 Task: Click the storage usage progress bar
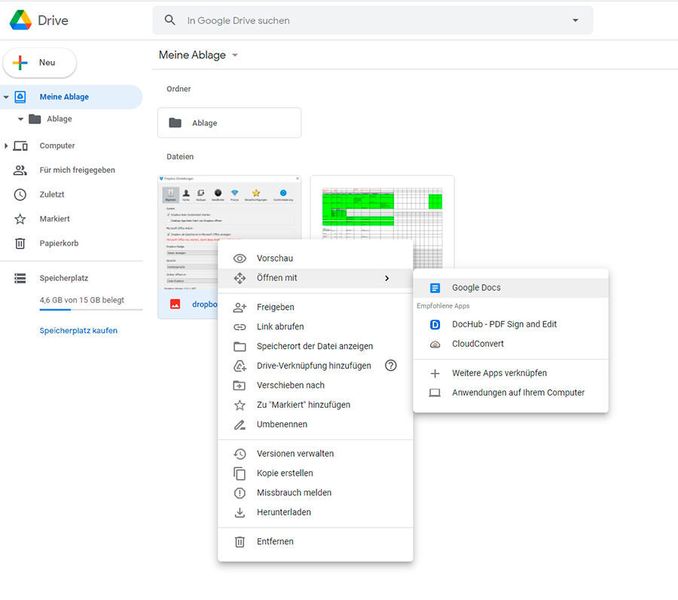[x=91, y=310]
